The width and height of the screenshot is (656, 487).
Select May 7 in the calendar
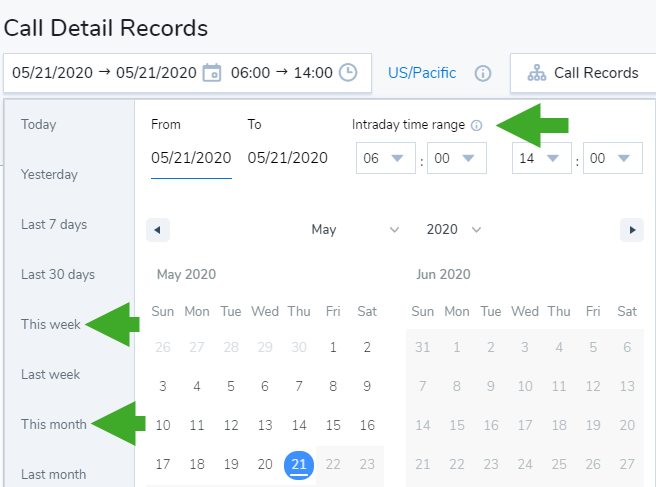coord(299,386)
